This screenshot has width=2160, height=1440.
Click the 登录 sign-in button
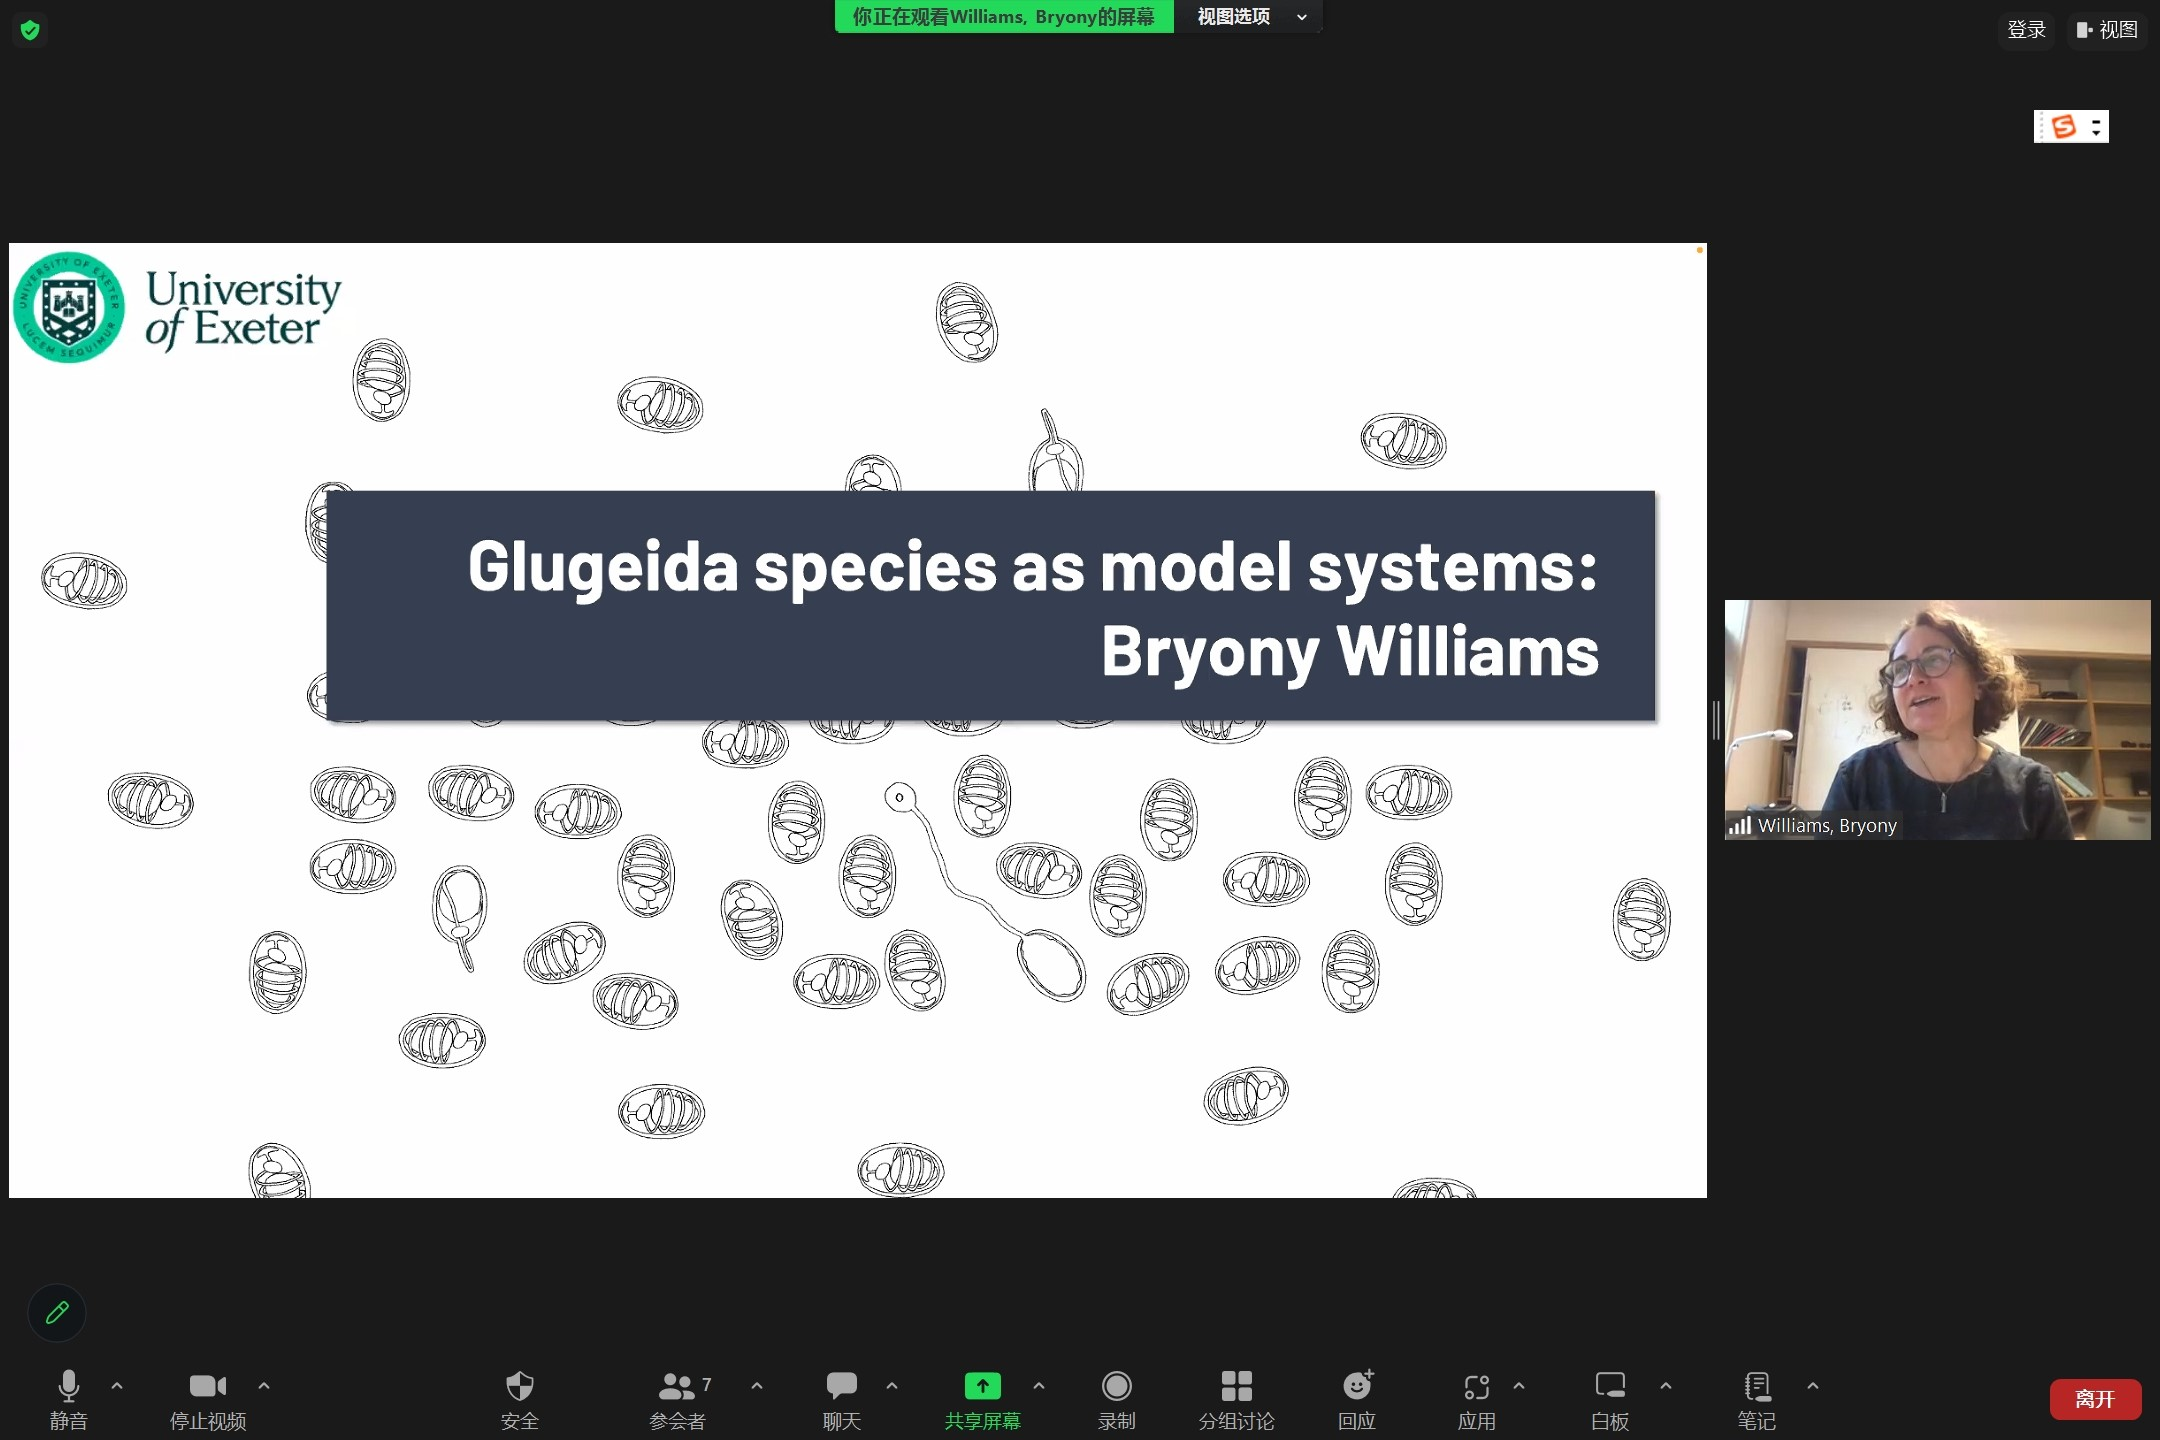tap(2026, 30)
